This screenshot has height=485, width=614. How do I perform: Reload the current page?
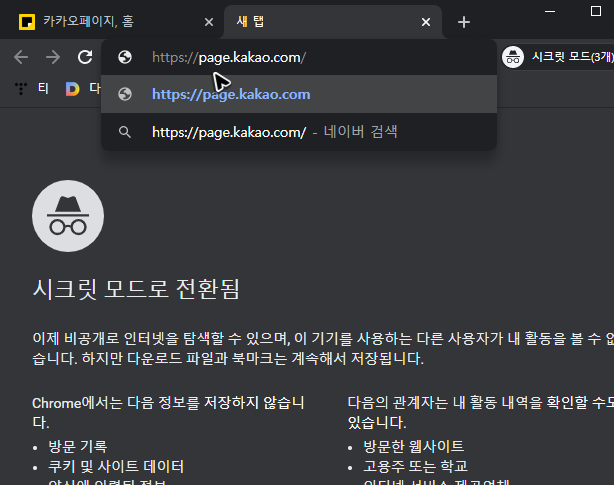coord(85,57)
